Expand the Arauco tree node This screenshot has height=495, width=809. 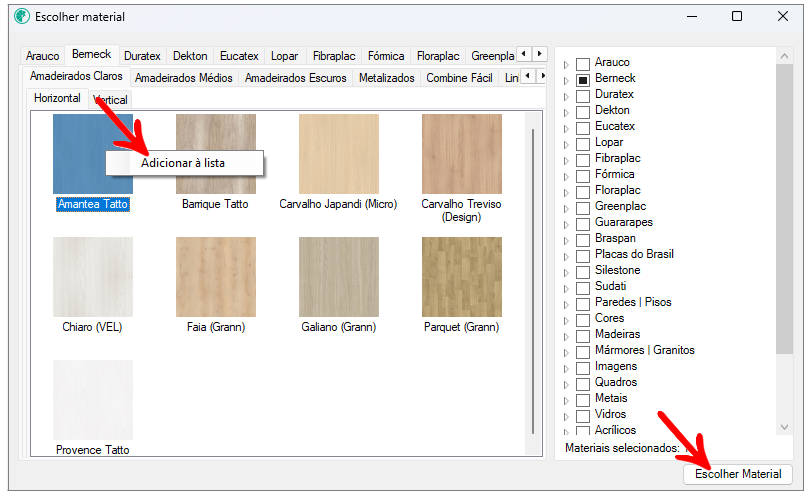[x=566, y=65]
